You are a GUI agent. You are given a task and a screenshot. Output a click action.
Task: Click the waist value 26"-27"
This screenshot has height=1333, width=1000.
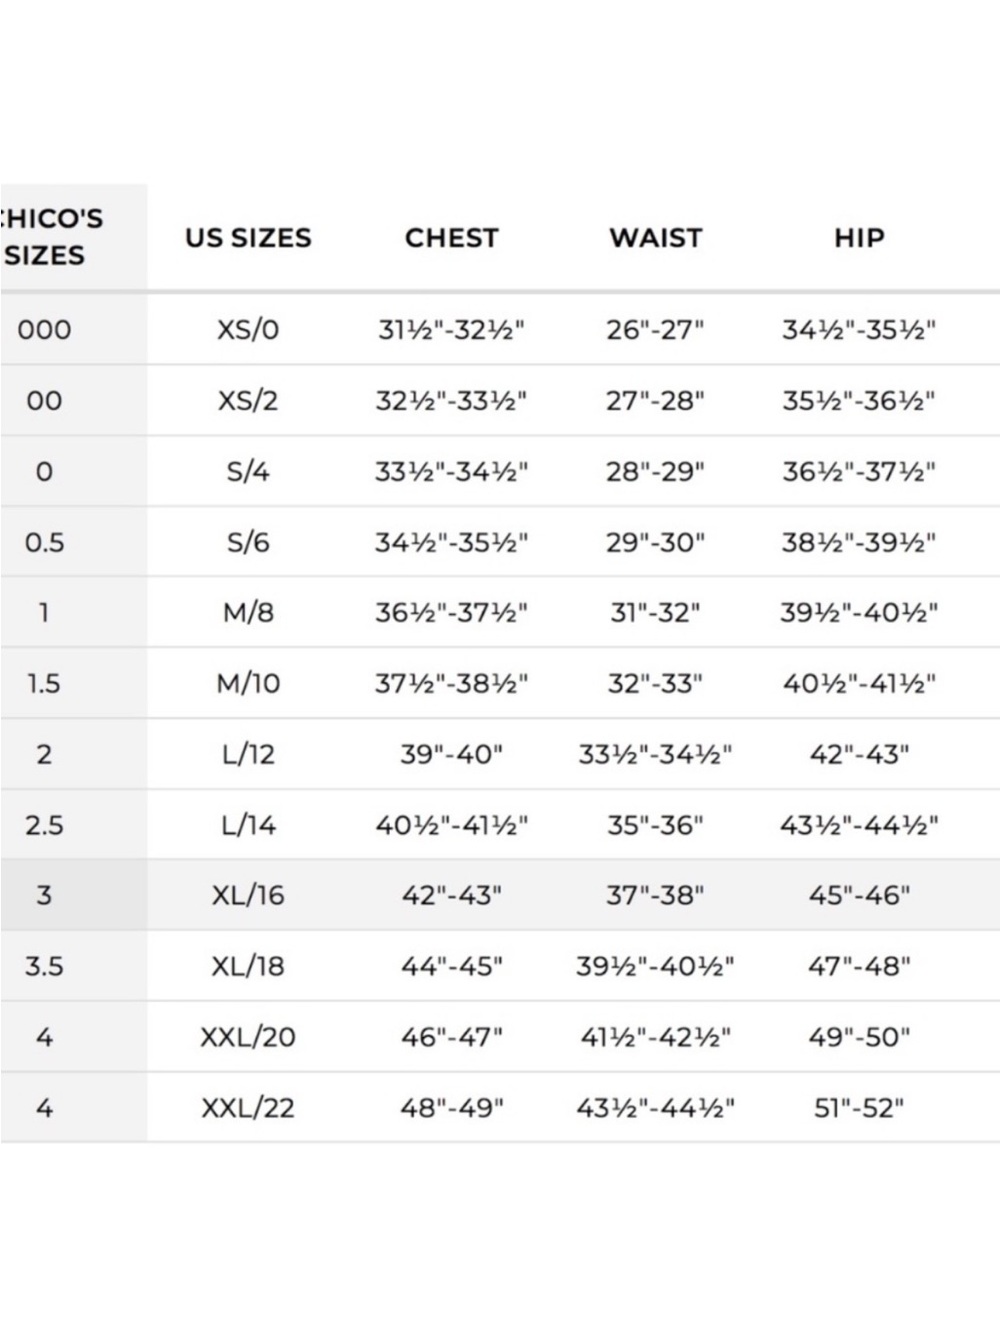[655, 329]
